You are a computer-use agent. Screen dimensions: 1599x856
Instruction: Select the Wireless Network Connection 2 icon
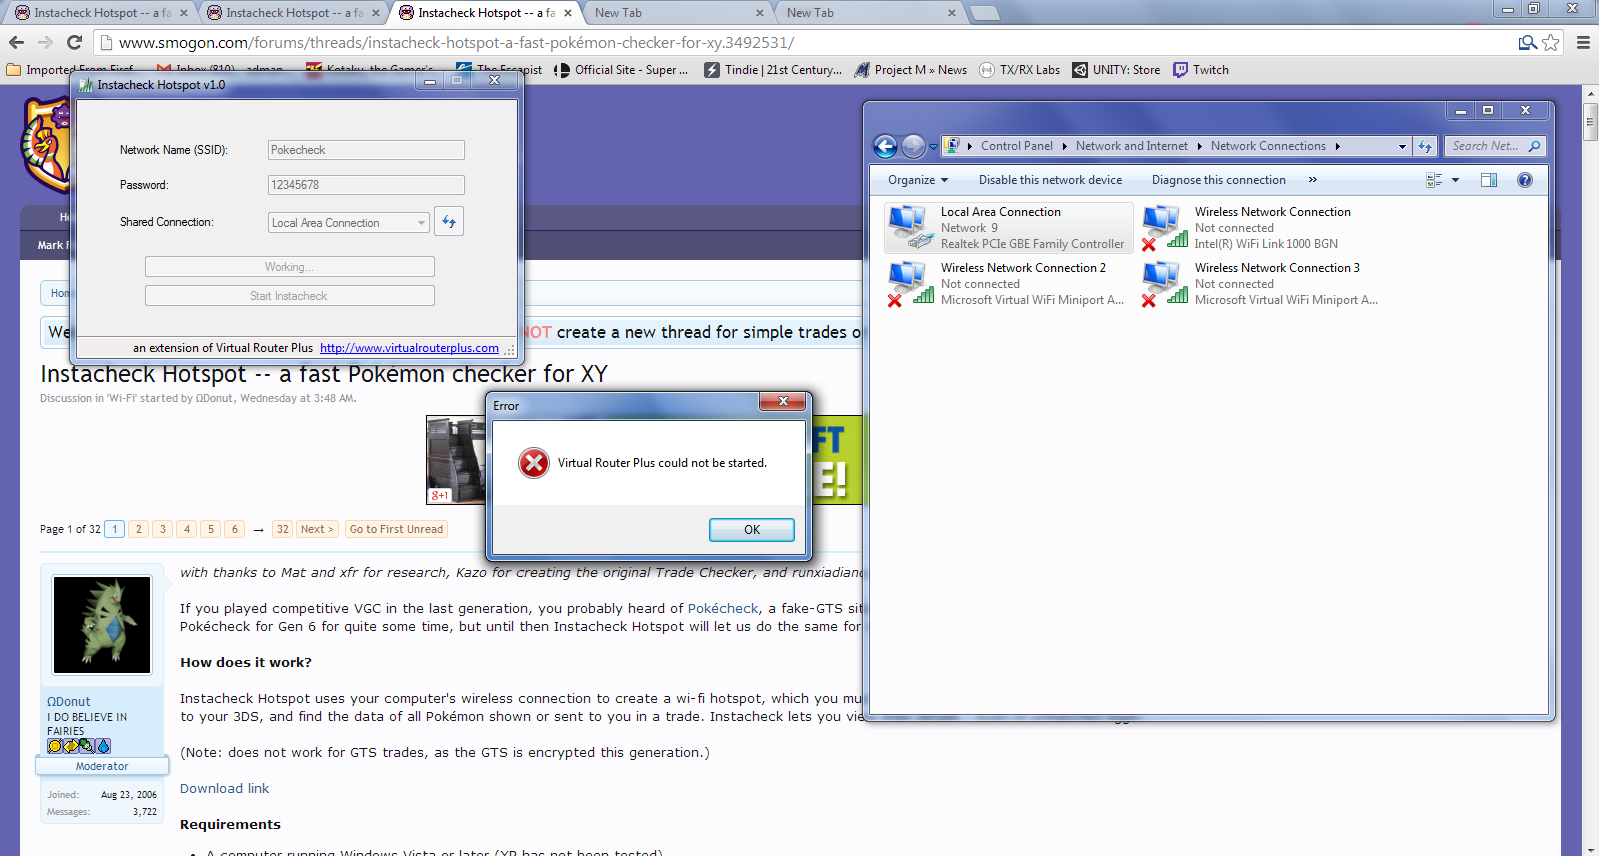910,283
